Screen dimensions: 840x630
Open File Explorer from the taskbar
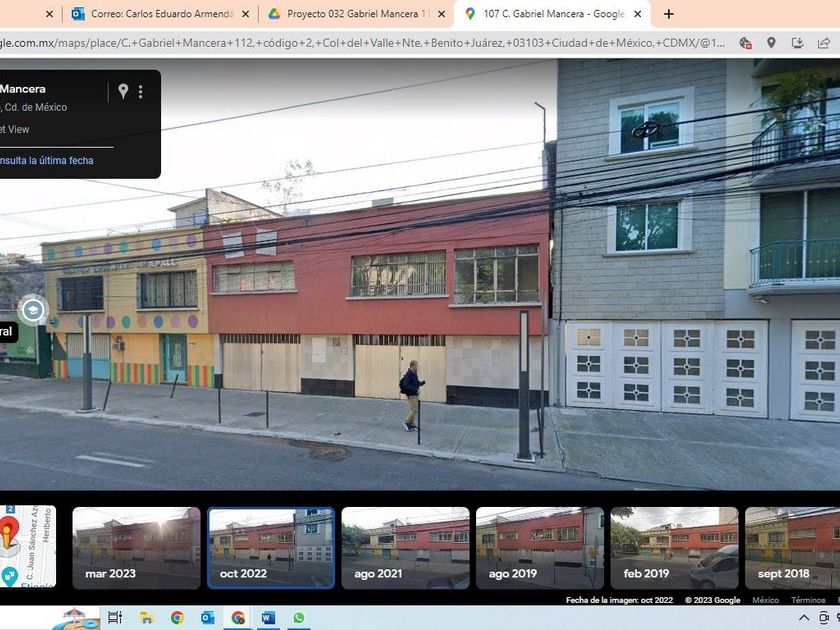146,618
